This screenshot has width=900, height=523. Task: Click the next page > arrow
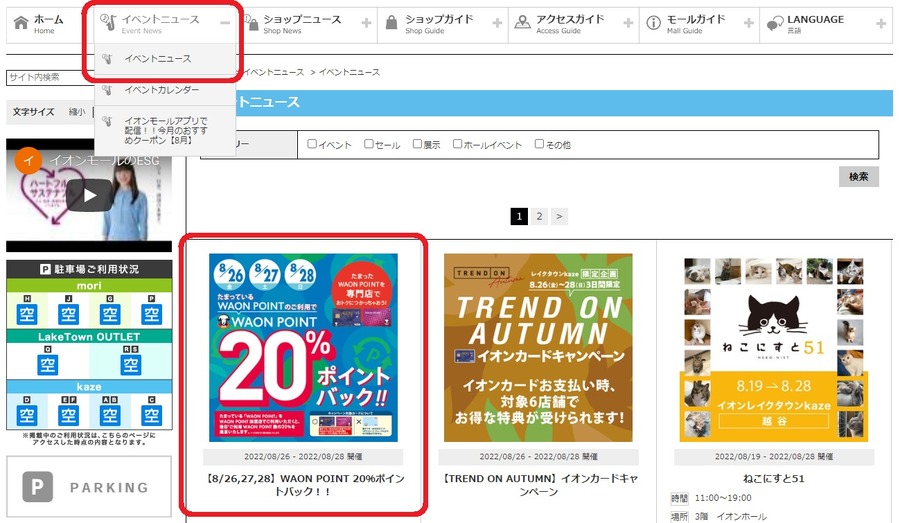point(559,216)
